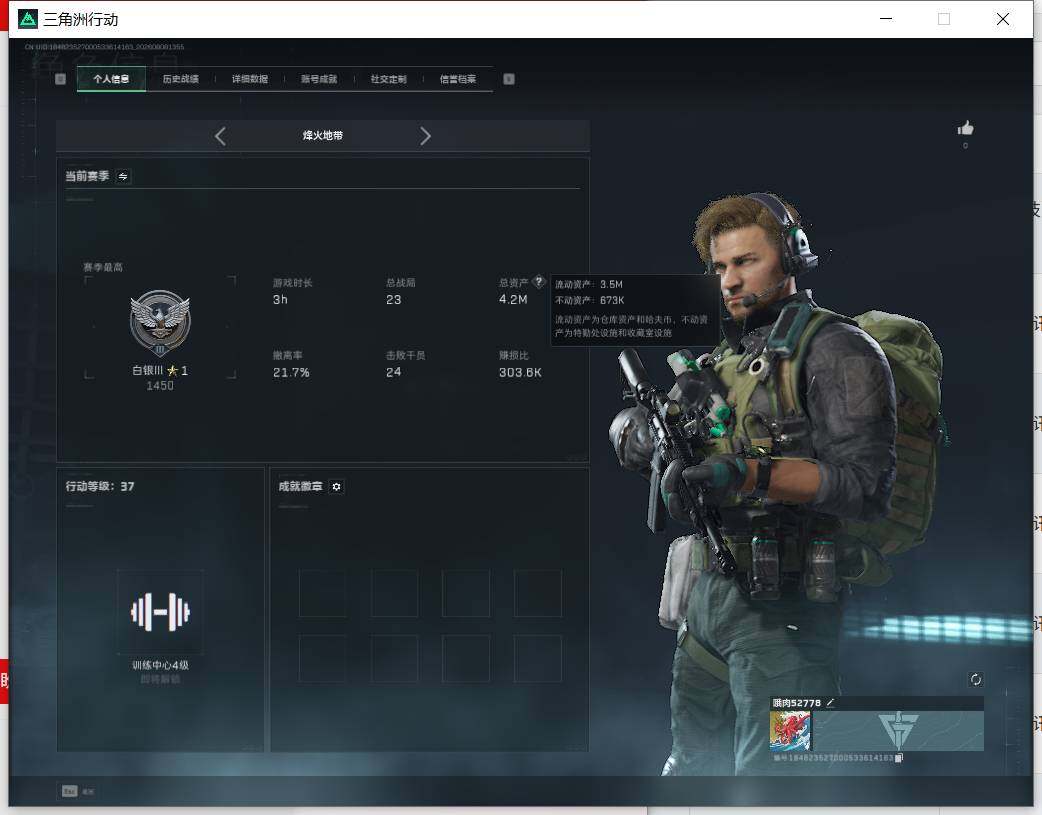Click the 三角洲行动 title bar app icon
1042x815 pixels.
(28, 19)
